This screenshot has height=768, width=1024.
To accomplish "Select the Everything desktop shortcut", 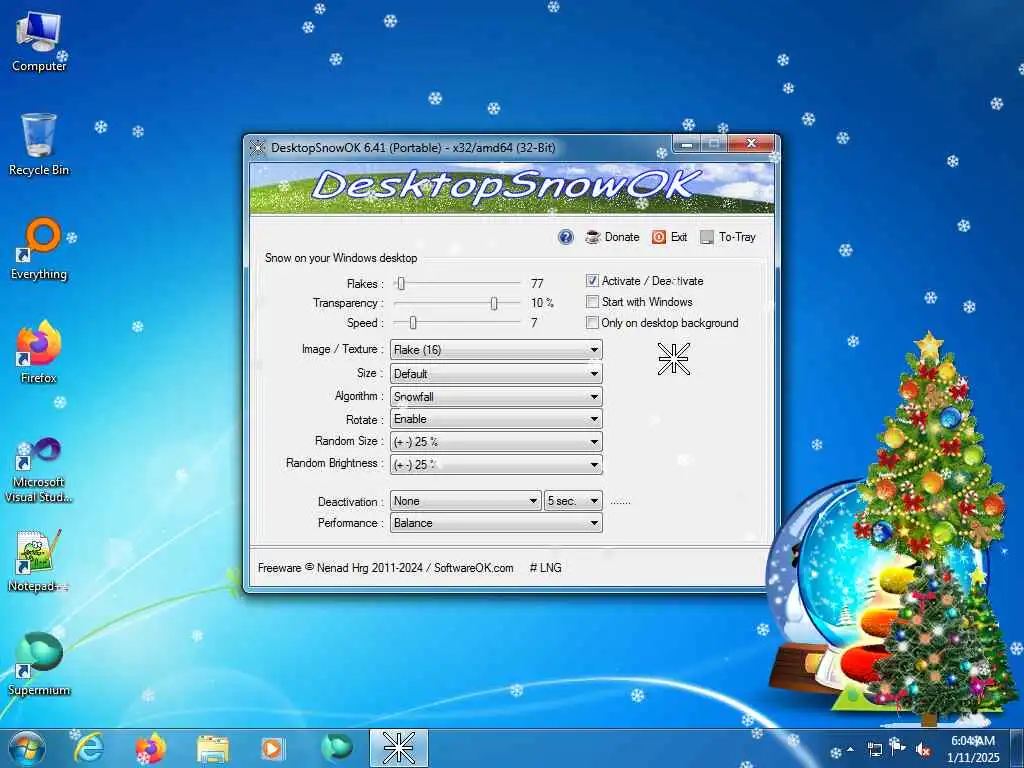I will pos(39,249).
